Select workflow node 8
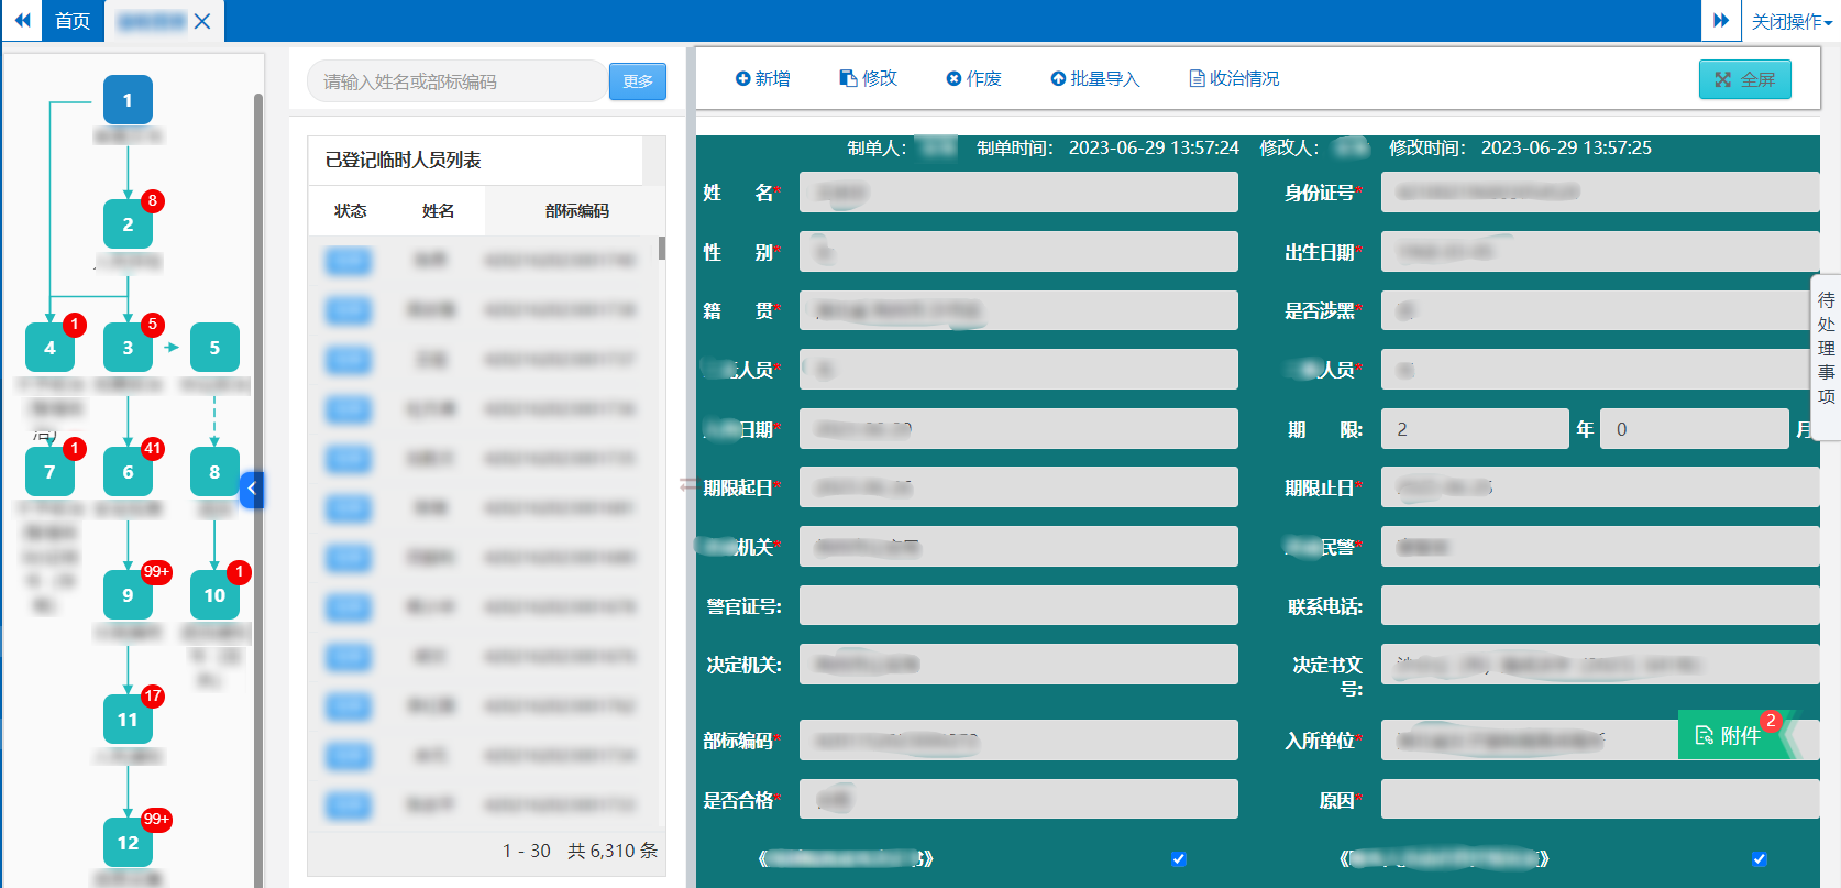1841x888 pixels. 215,472
